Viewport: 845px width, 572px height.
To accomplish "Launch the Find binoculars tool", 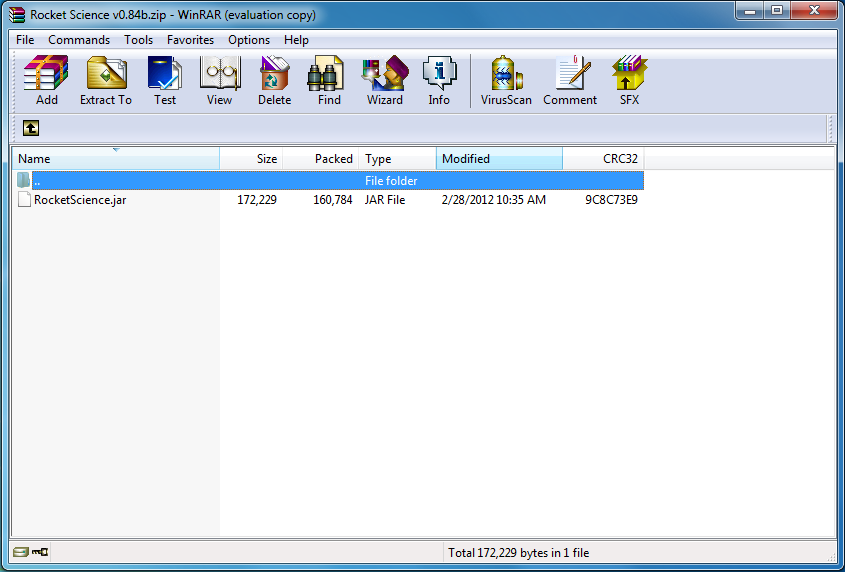I will coord(329,80).
